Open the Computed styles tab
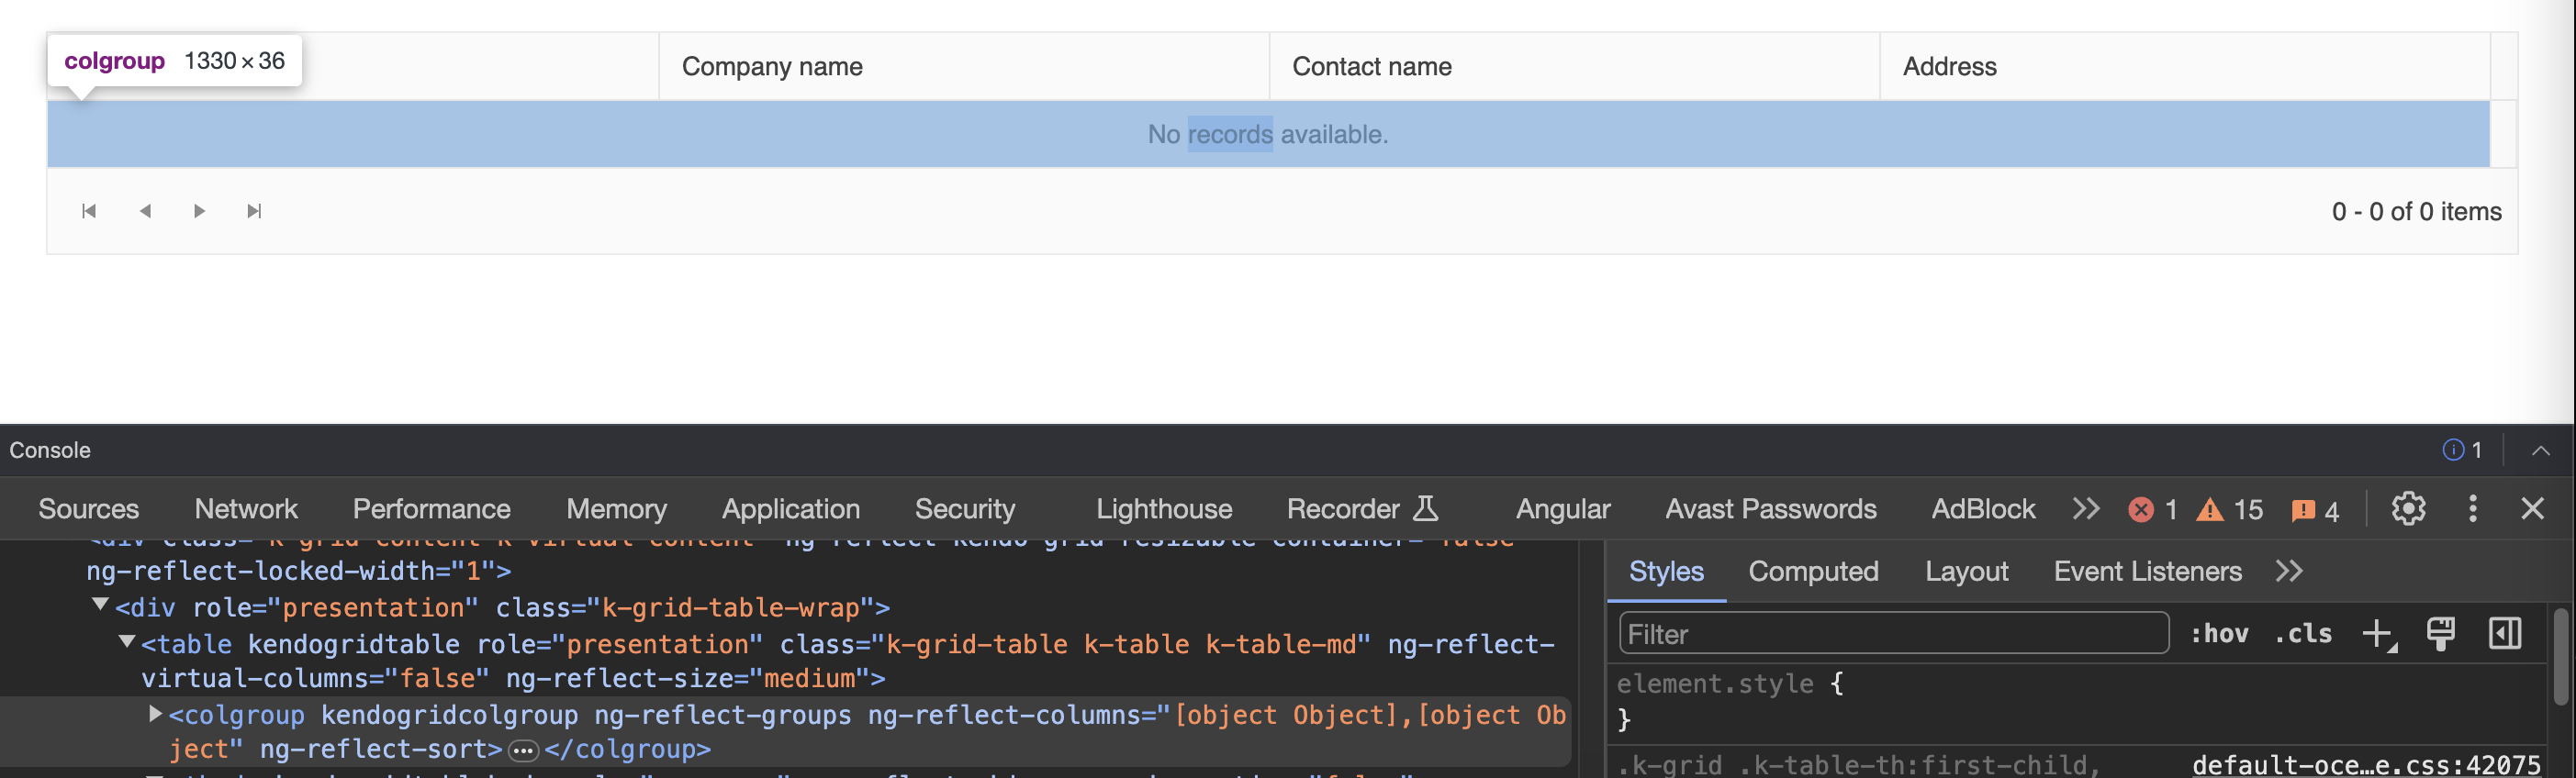The height and width of the screenshot is (778, 2576). pos(1813,571)
